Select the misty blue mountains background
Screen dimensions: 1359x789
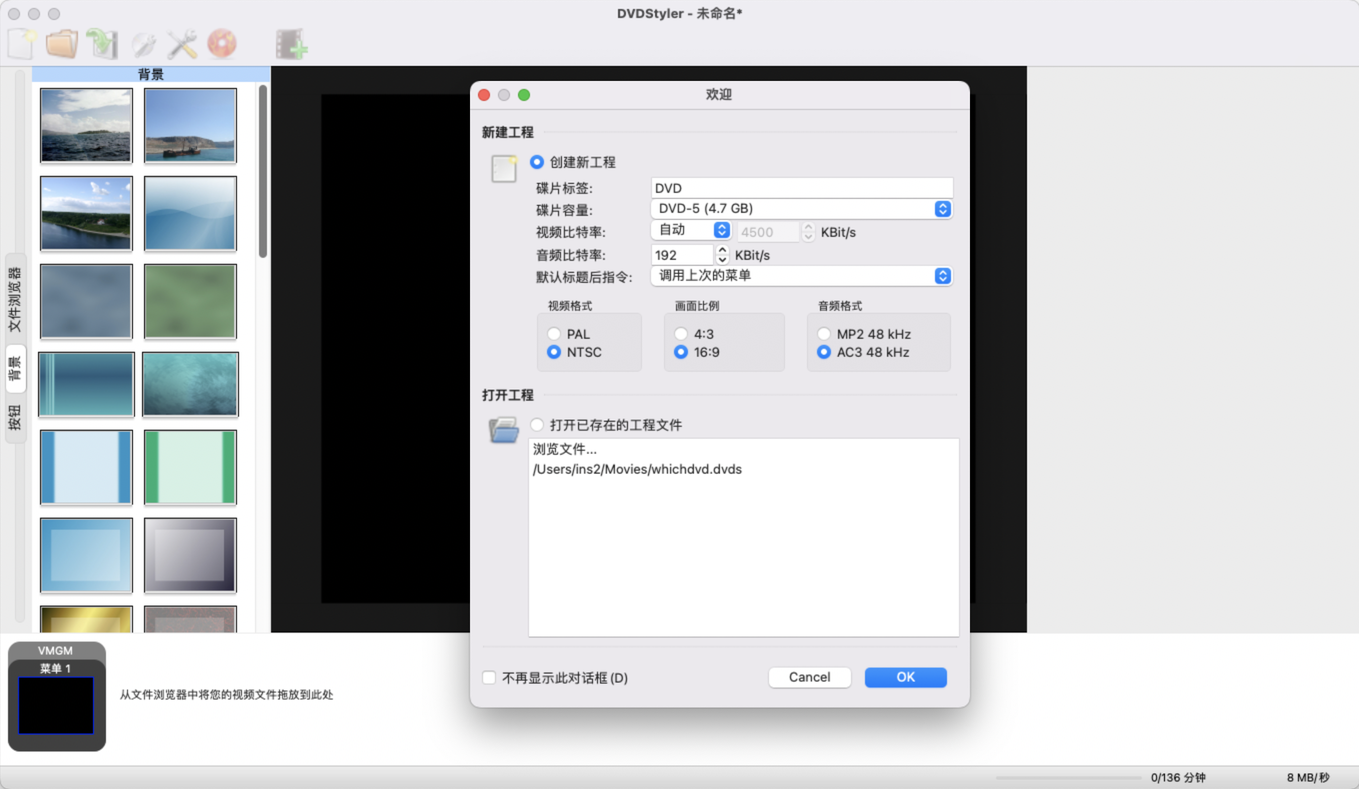(190, 213)
